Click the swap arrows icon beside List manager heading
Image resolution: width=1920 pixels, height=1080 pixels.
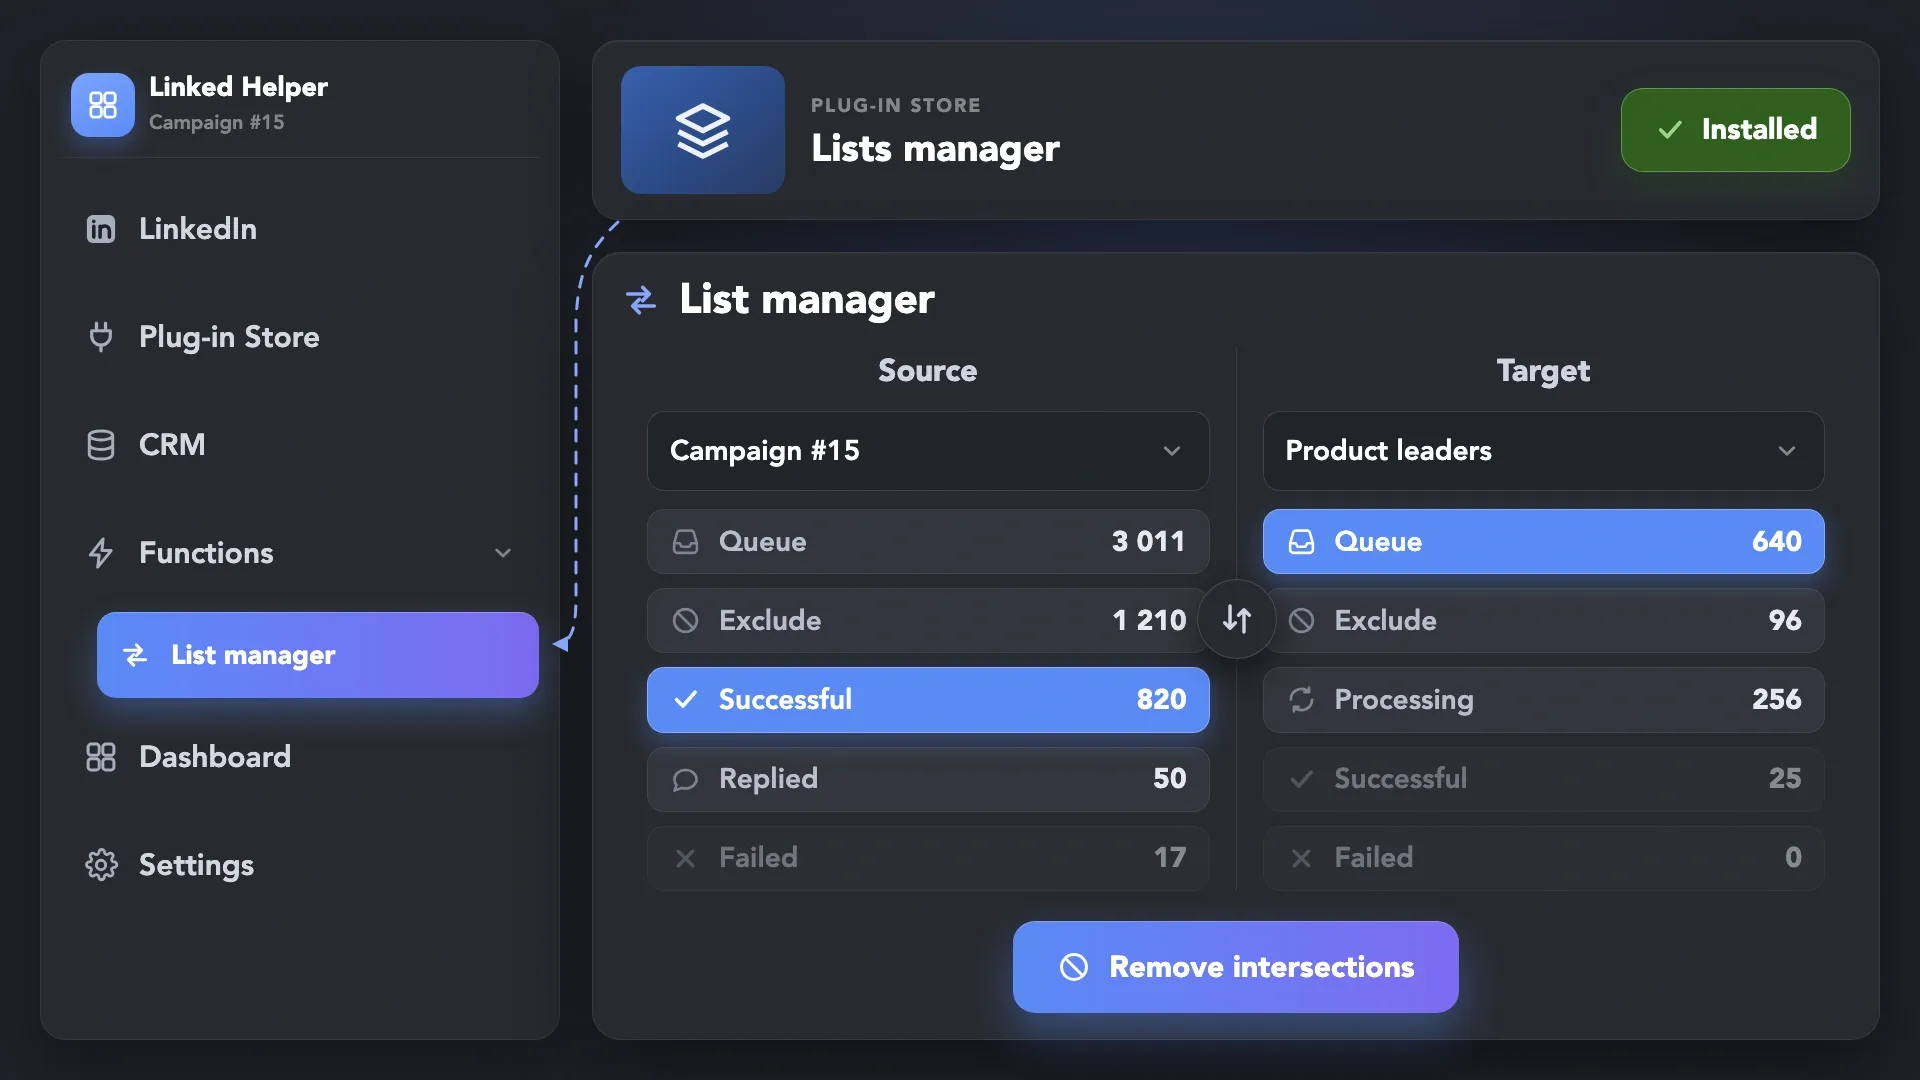tap(641, 299)
